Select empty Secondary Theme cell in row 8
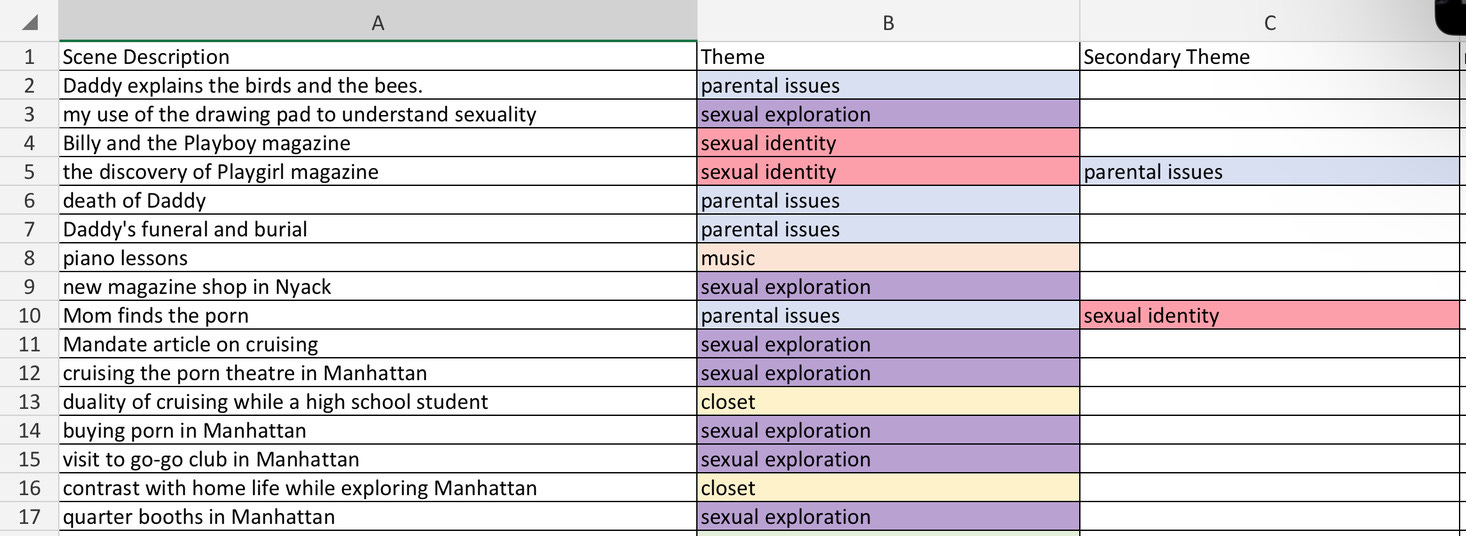The image size is (1466, 536). click(x=1270, y=258)
